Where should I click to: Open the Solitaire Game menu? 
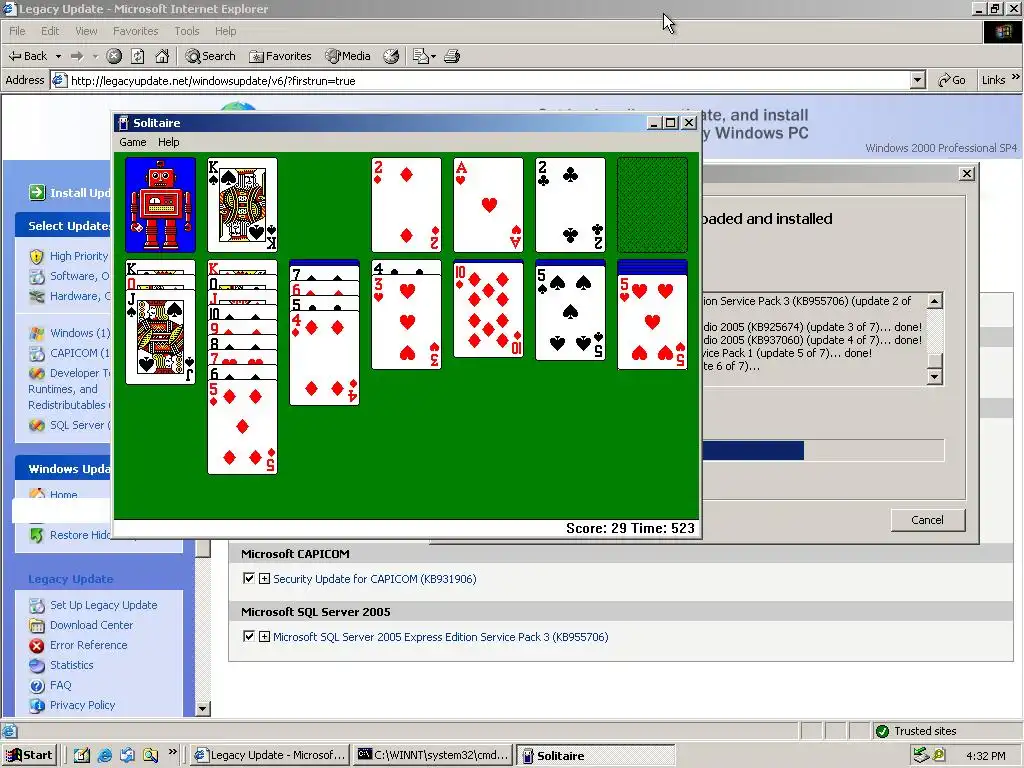[133, 142]
